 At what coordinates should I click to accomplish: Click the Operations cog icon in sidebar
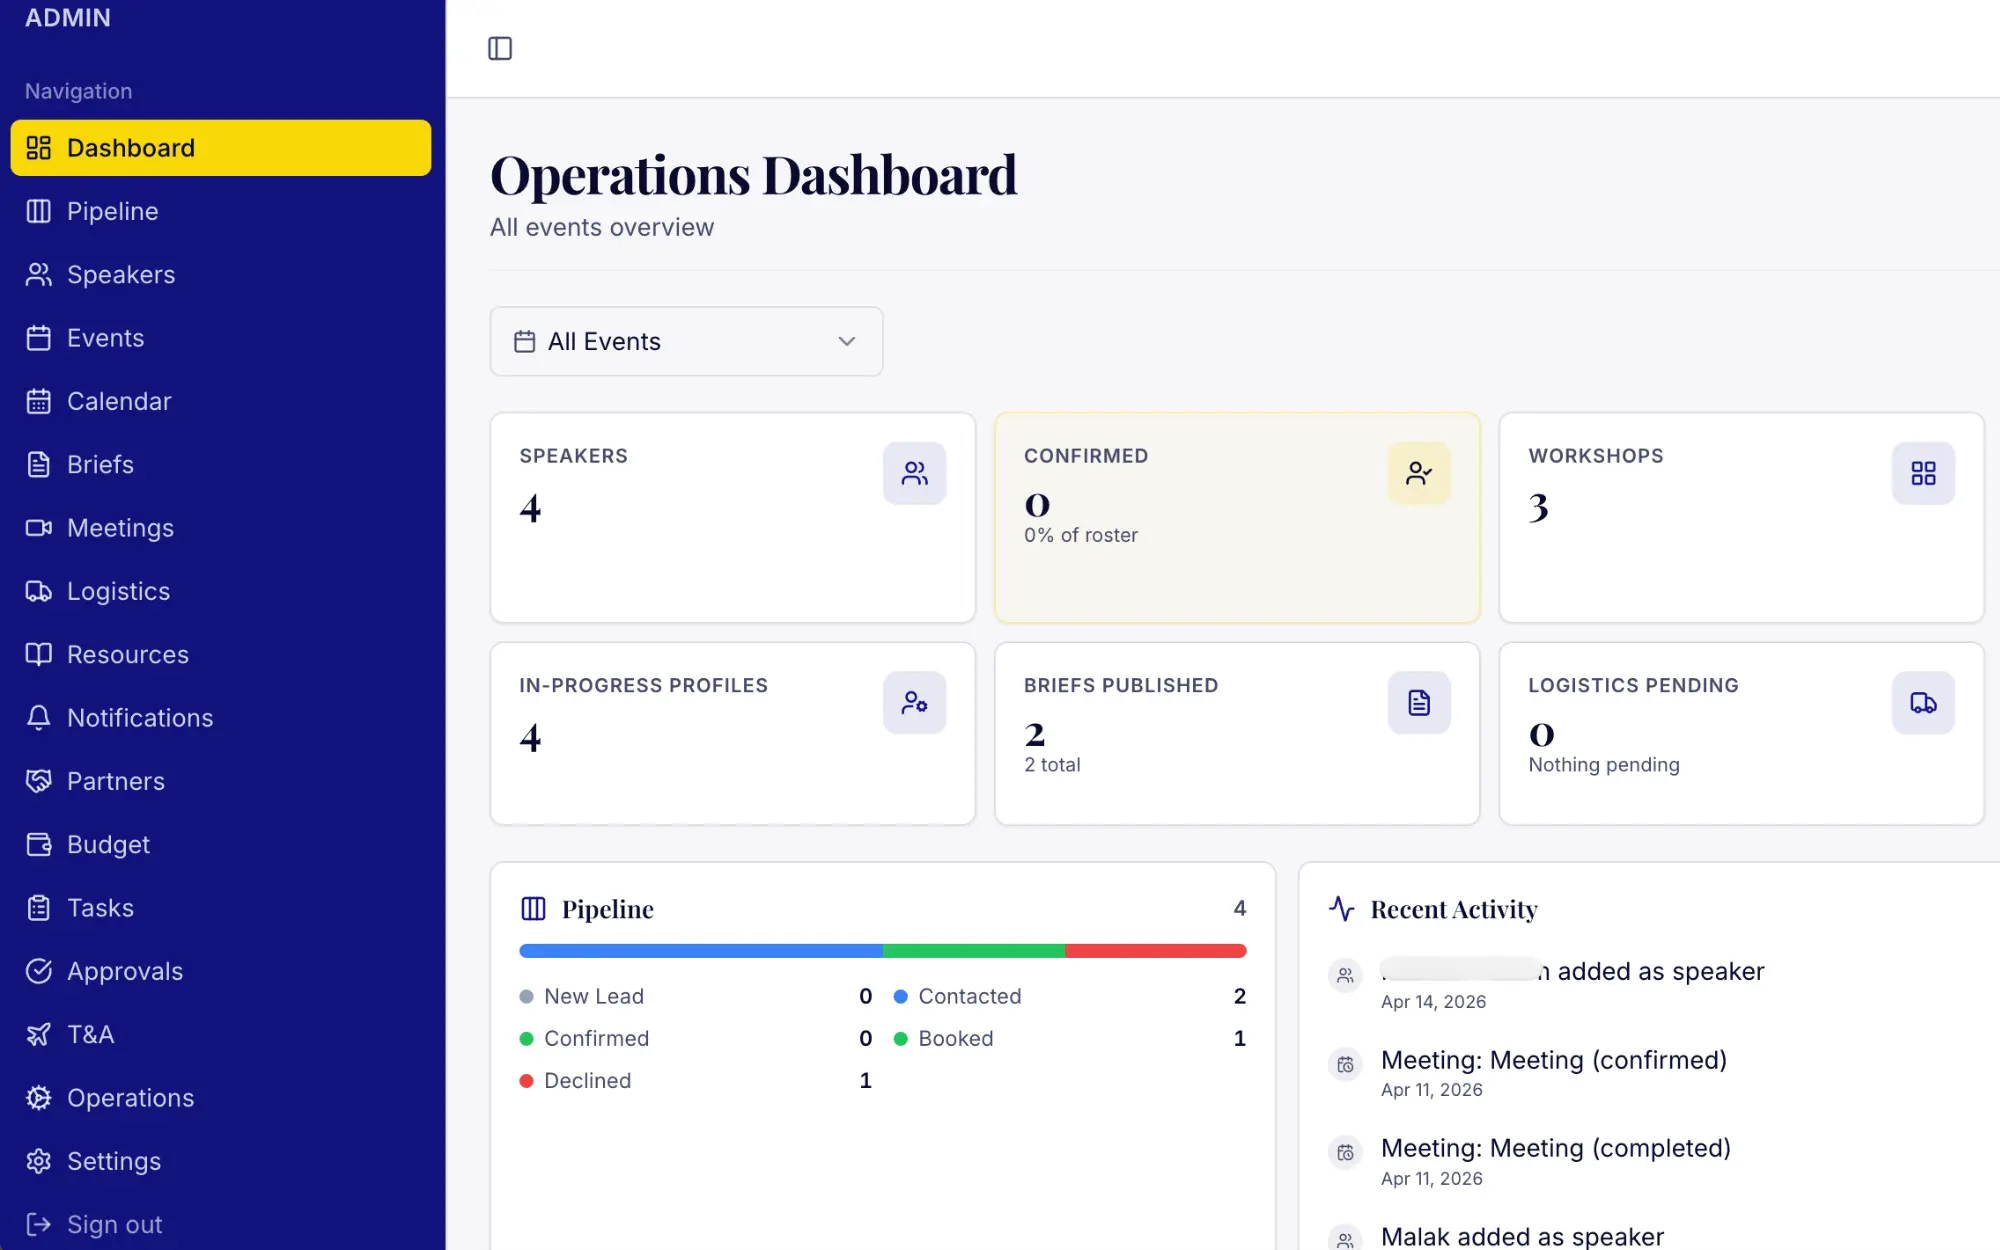coord(38,1098)
